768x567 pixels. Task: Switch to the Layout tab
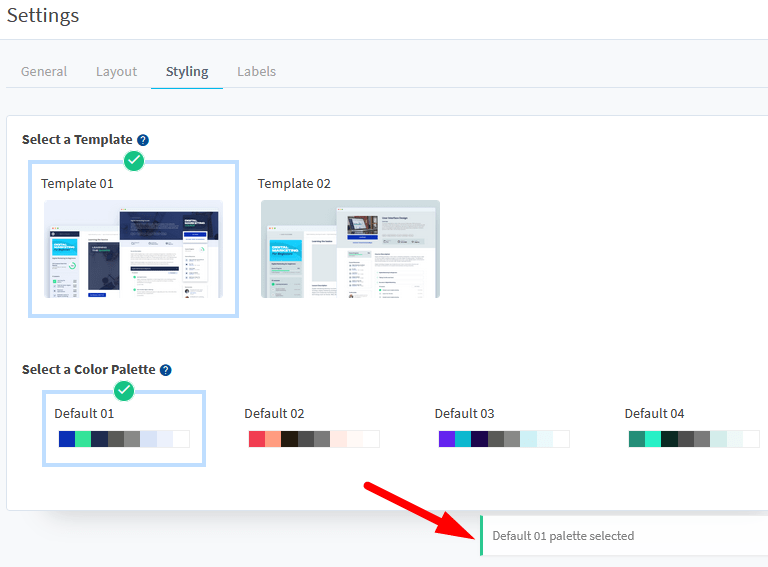117,71
